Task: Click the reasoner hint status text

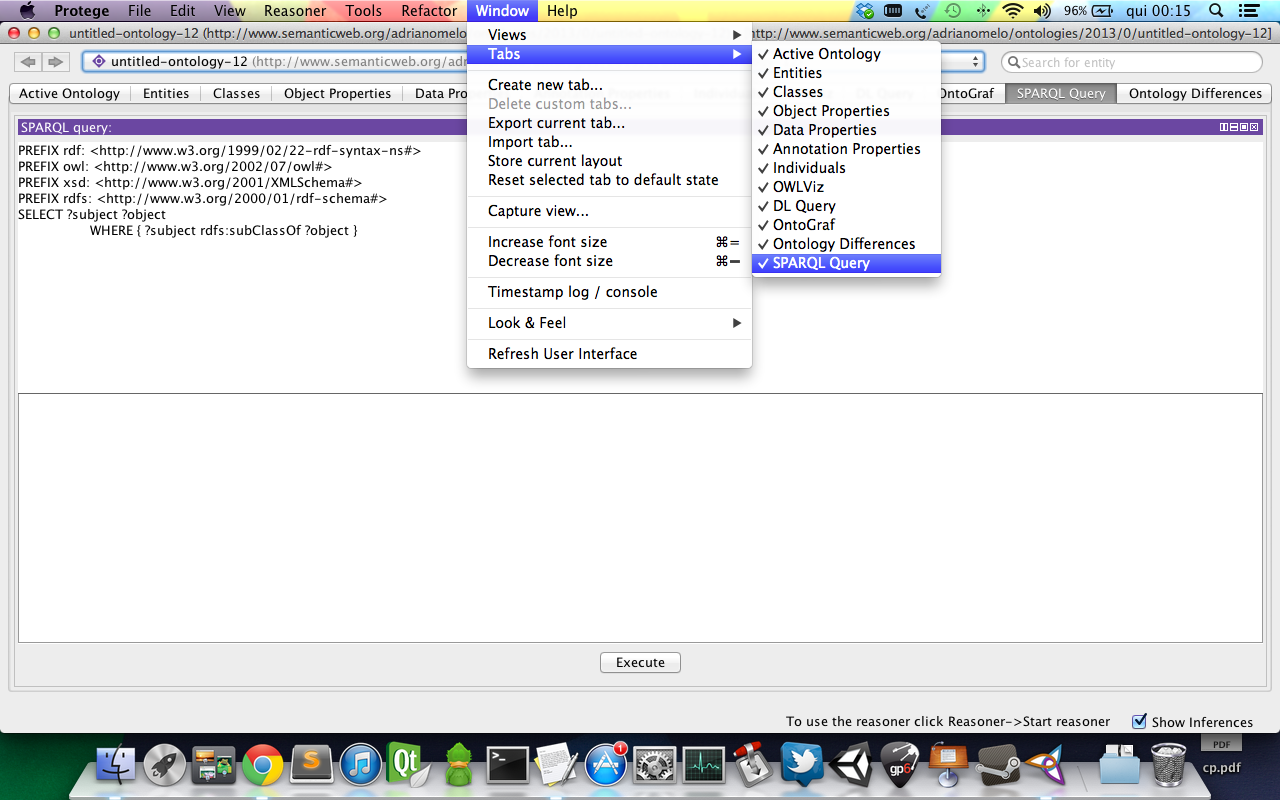Action: tap(948, 721)
